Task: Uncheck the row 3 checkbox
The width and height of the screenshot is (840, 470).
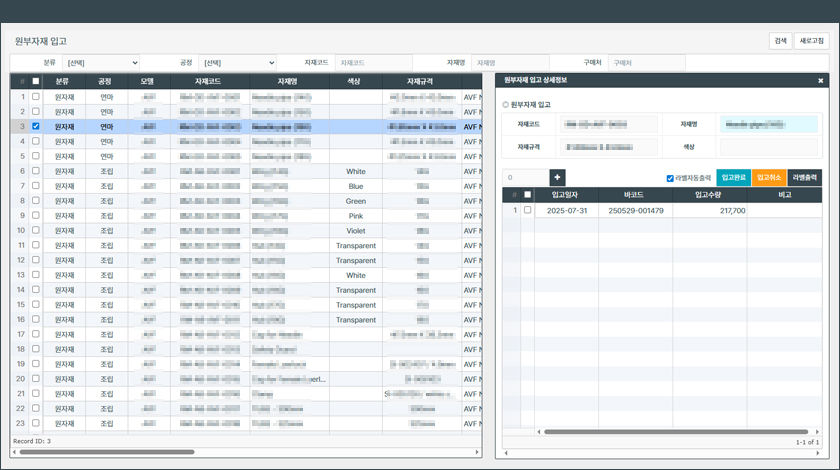Action: coord(36,127)
